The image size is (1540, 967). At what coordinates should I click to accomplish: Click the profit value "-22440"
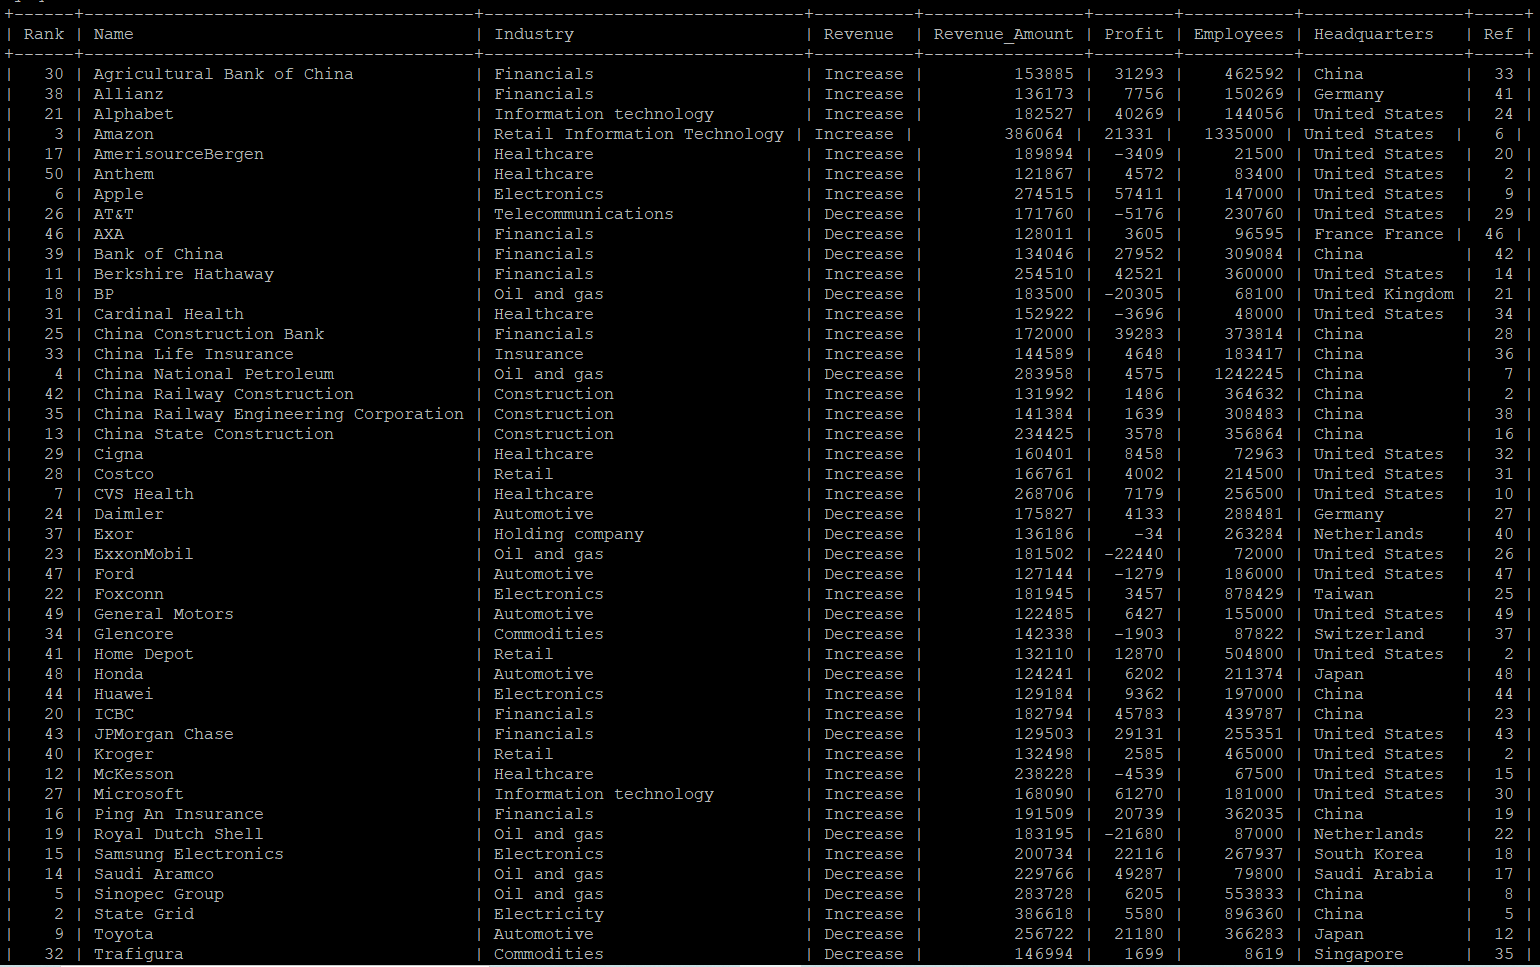[x=1134, y=554]
